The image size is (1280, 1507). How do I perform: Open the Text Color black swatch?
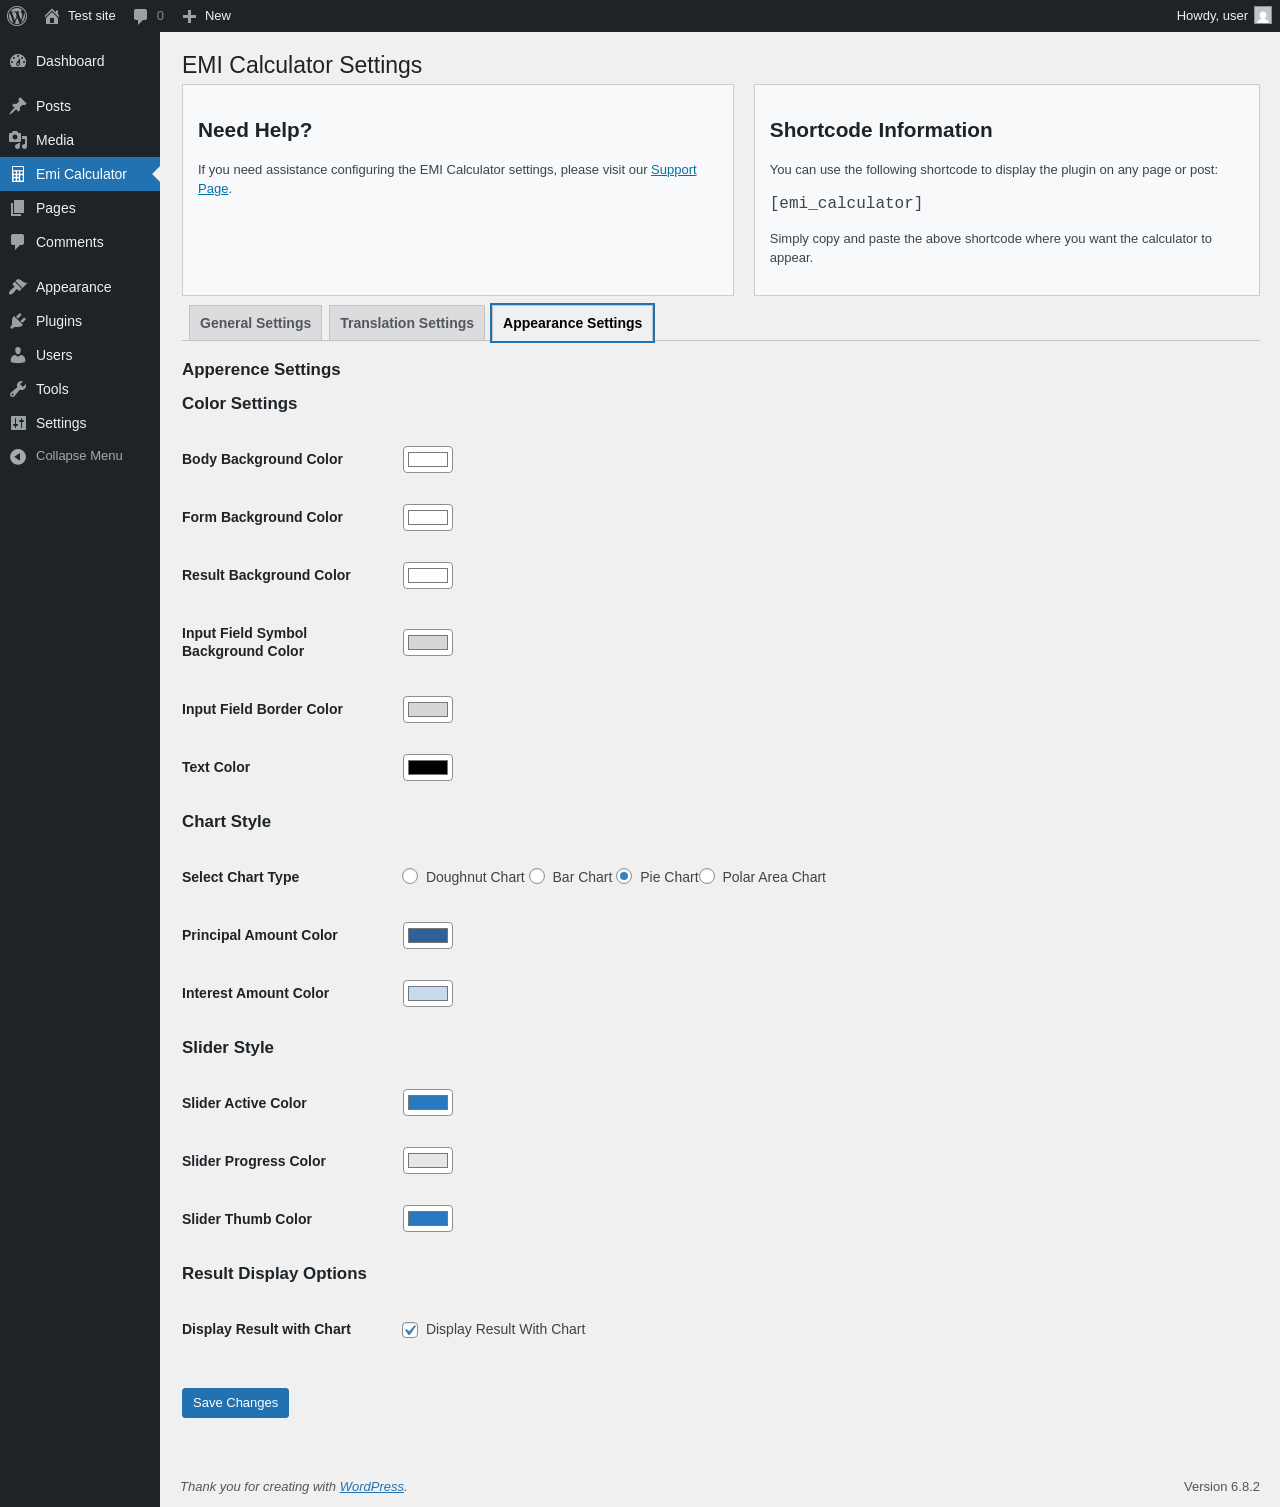click(x=428, y=767)
